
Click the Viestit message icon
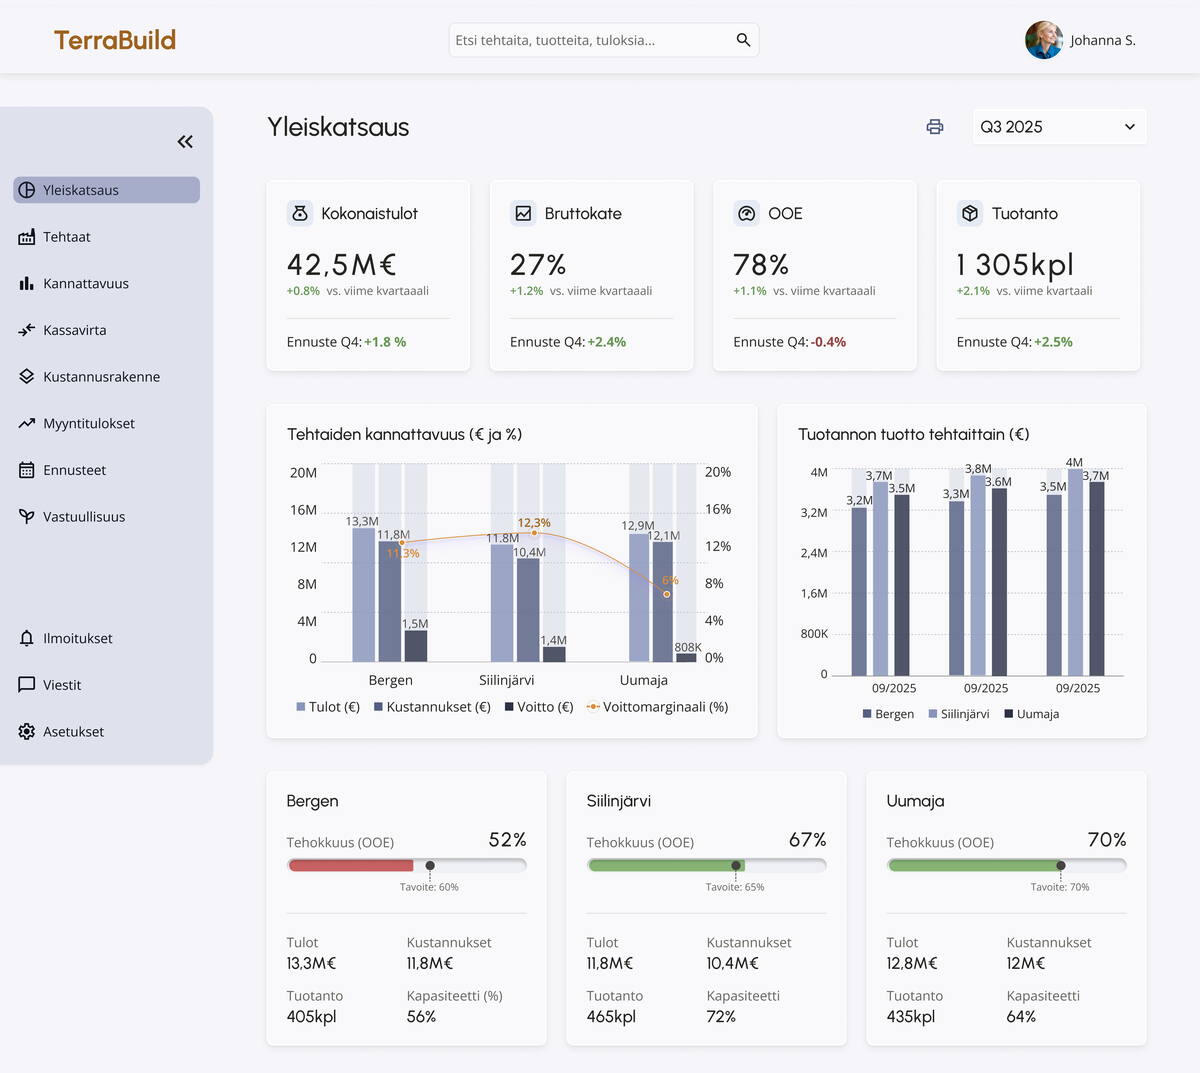(27, 685)
